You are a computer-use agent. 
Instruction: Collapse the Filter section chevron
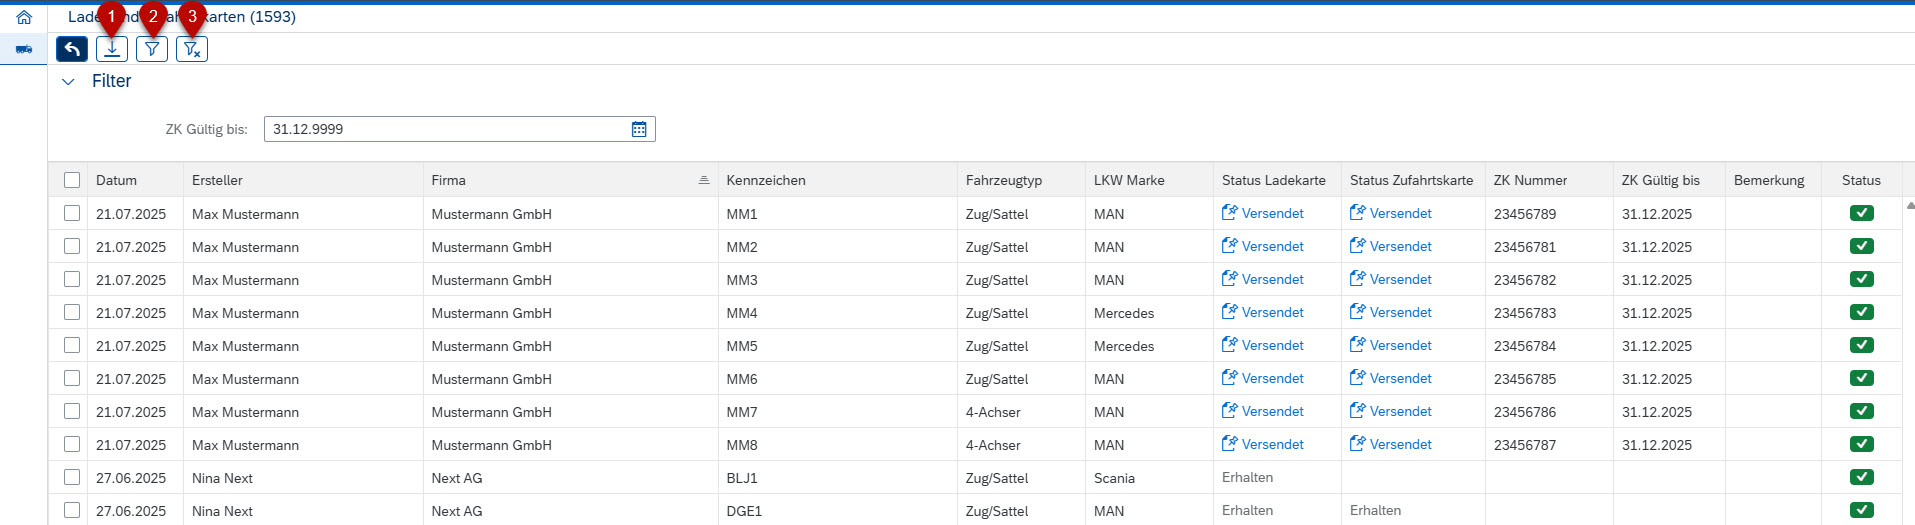[x=68, y=82]
